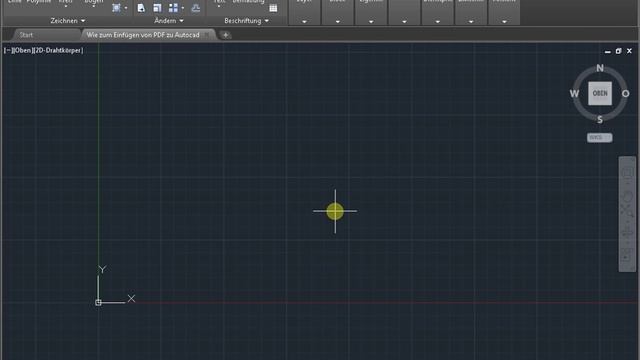
Task: Open the Array tool flyout arrow
Action: pos(182,8)
